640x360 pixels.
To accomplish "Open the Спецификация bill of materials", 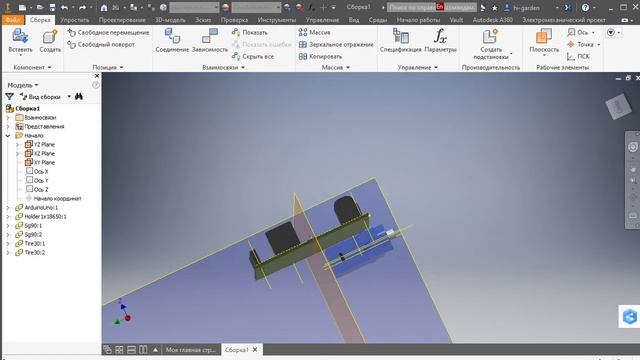I will click(400, 40).
